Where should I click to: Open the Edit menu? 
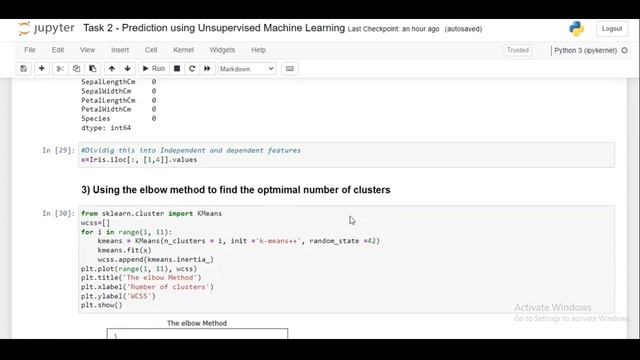58,50
